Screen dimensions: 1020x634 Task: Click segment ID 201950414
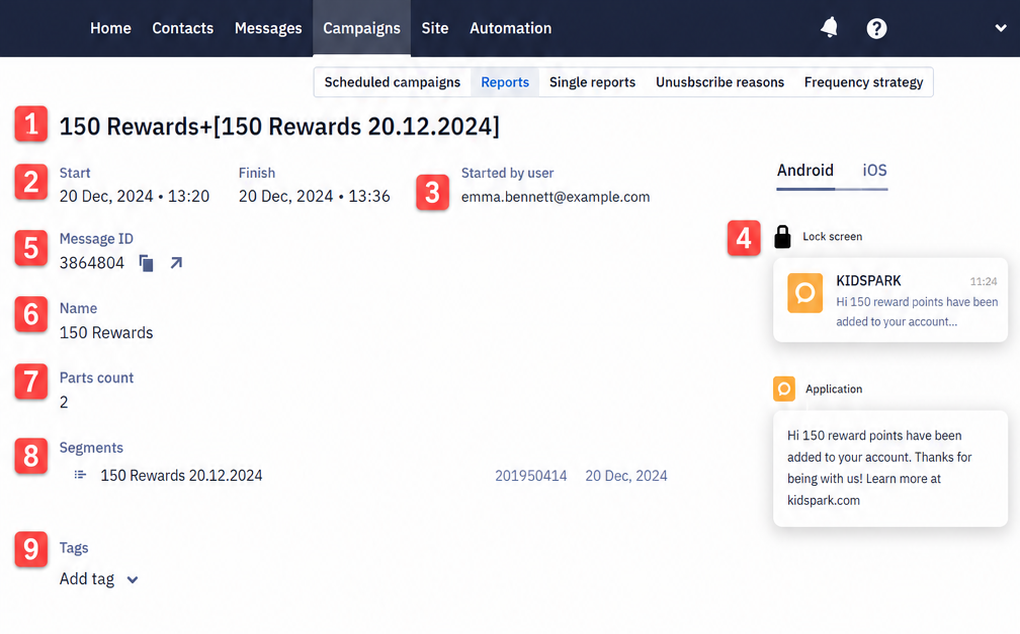point(531,475)
